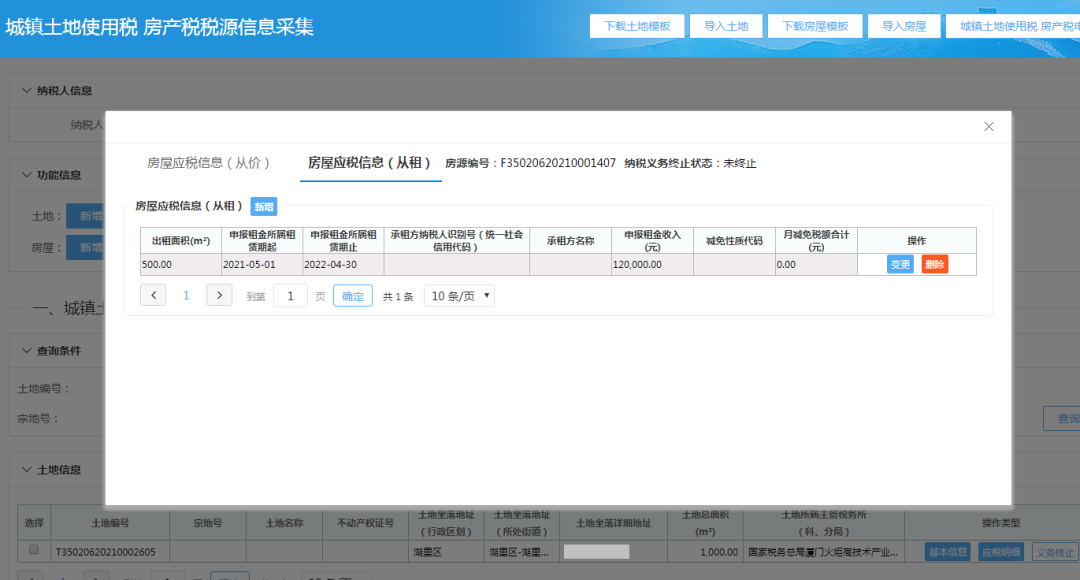Screen dimensions: 1080x580
Task: Click 导入房屋 to import house data
Action: 903,25
